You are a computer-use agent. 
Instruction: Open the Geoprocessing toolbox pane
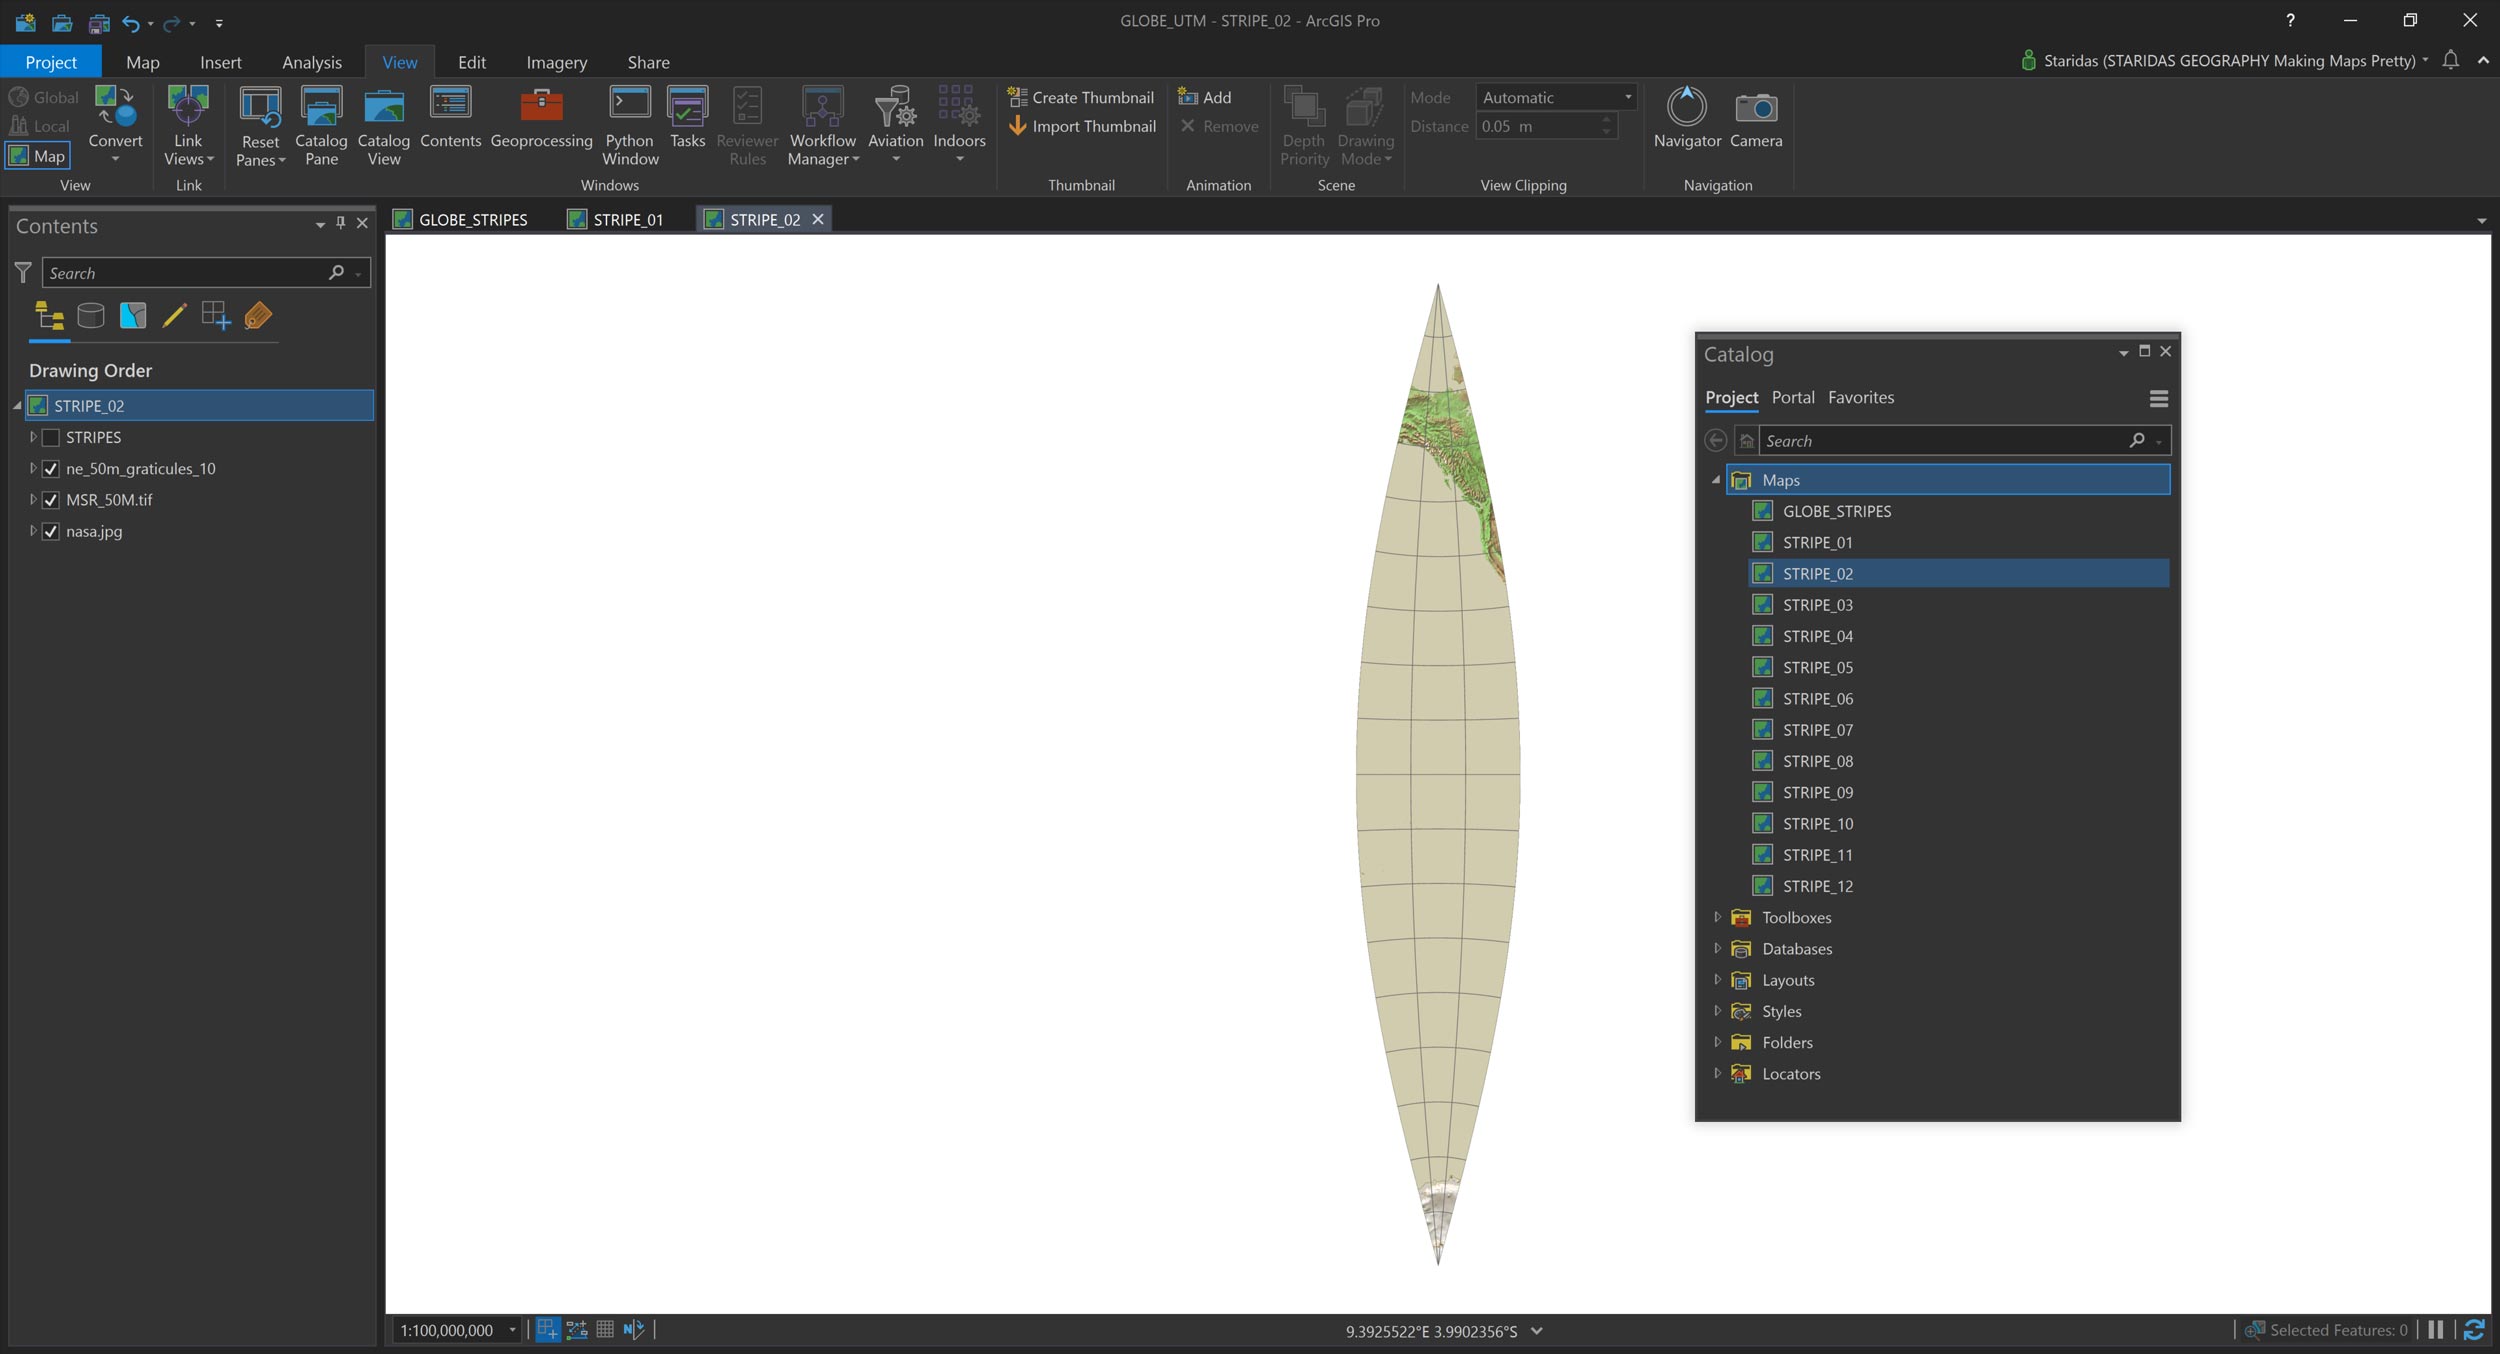click(541, 118)
